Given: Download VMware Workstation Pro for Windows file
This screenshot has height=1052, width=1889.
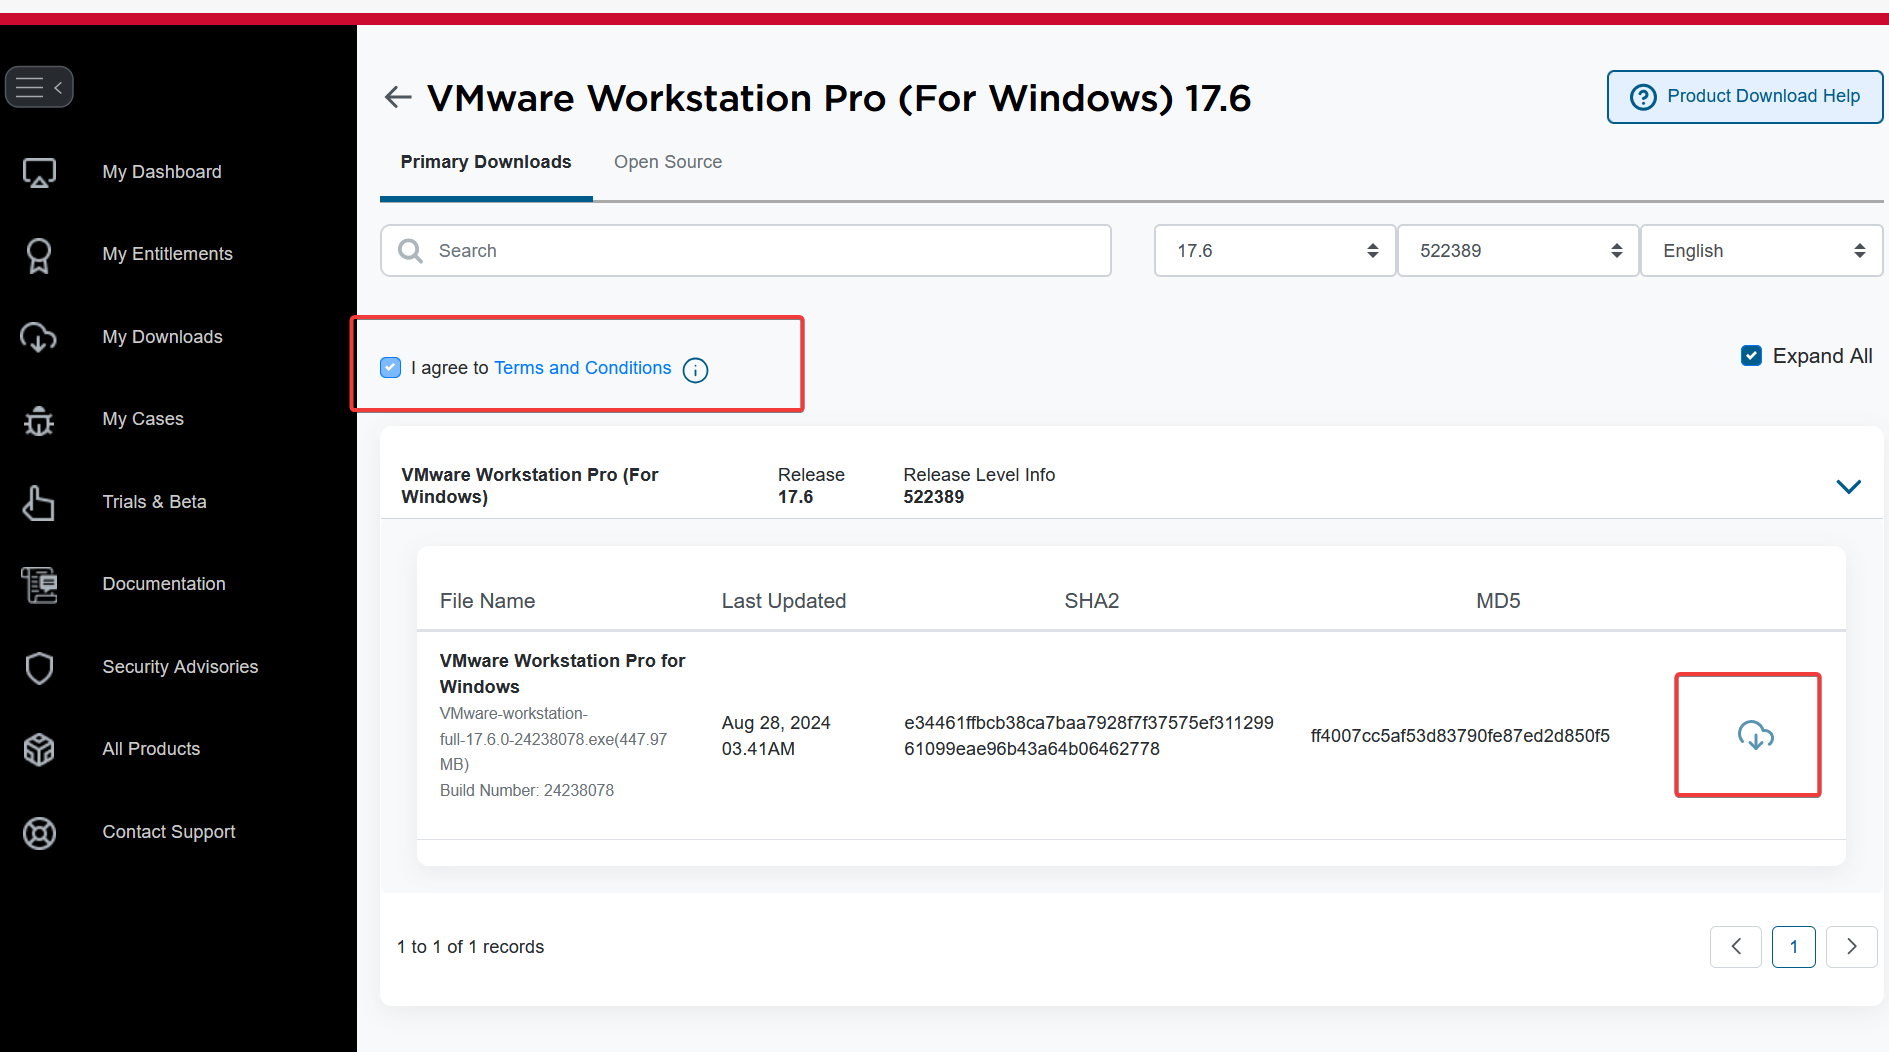Looking at the screenshot, I should tap(1755, 735).
